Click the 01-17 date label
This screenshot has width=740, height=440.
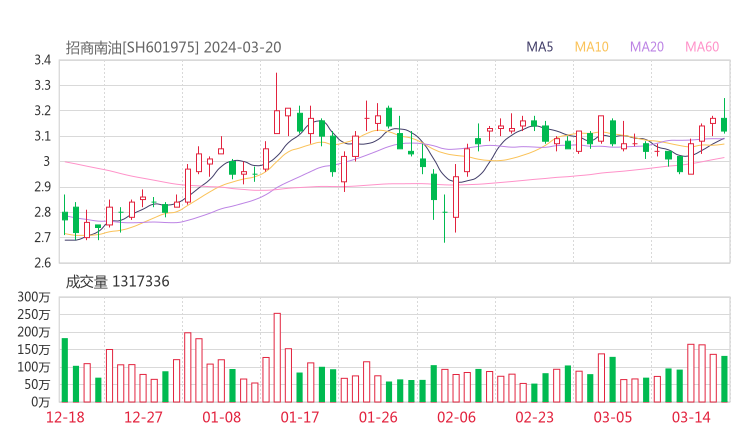point(300,417)
